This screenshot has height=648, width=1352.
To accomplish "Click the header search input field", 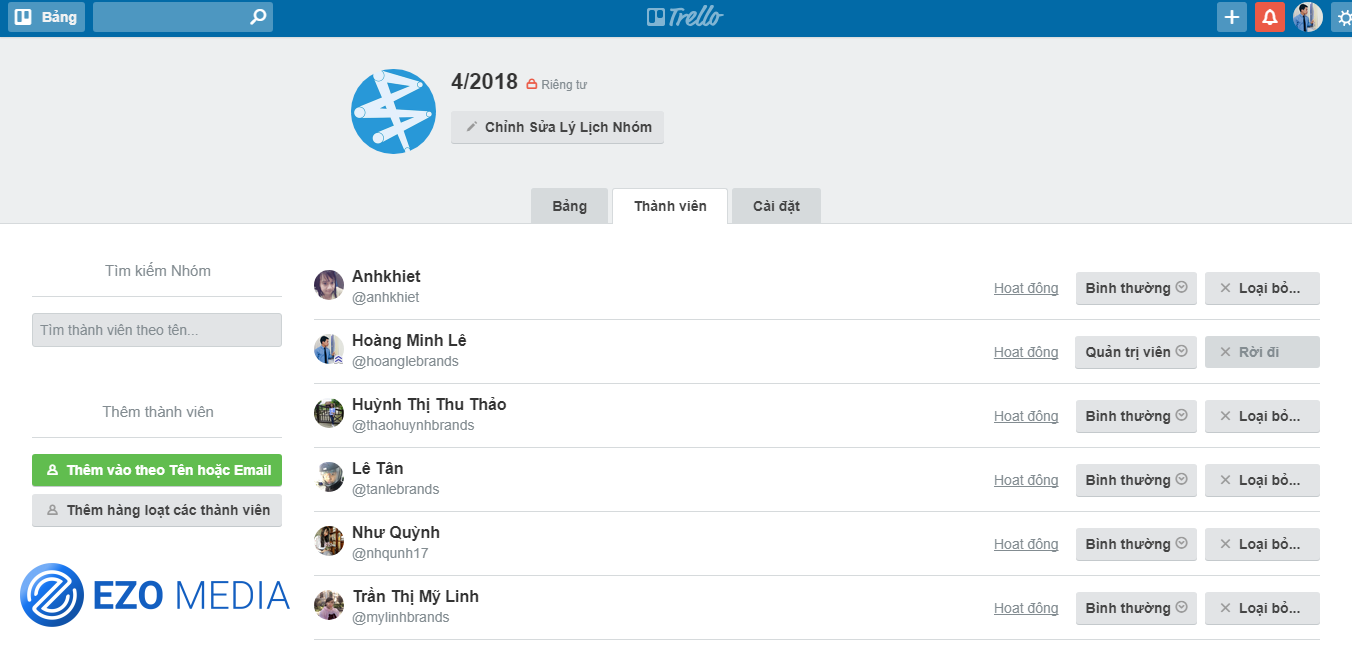I will (x=183, y=17).
